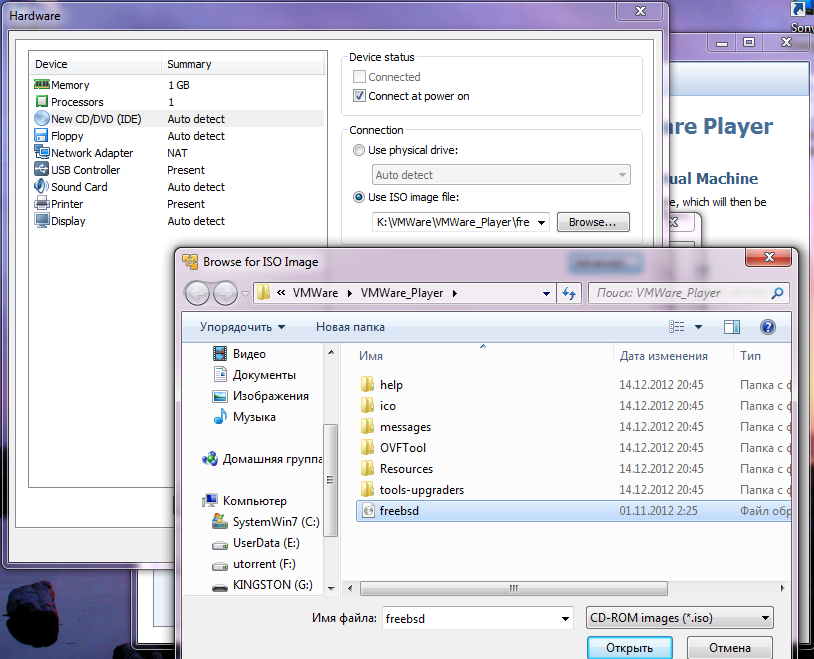This screenshot has width=814, height=659.
Task: Select the Processors device icon
Action: pyautogui.click(x=42, y=101)
